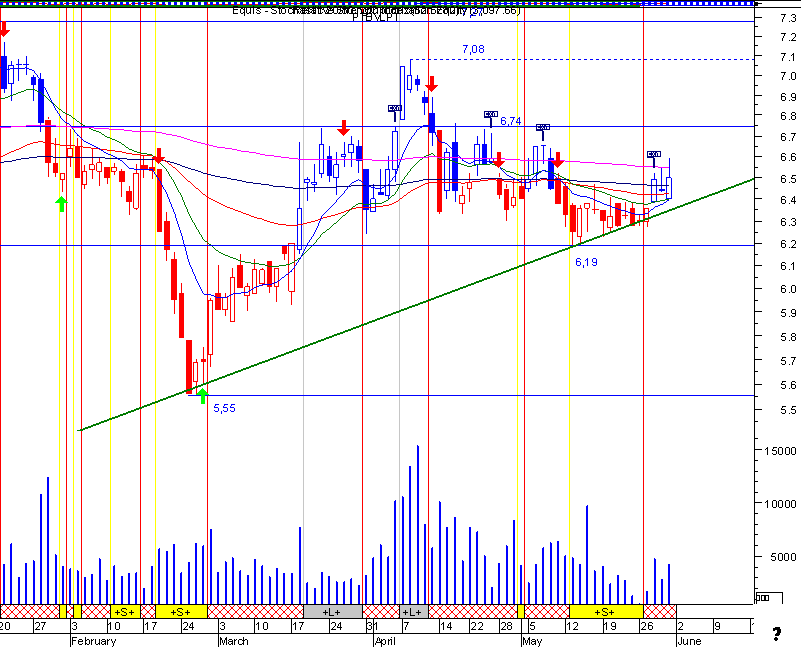Click the +S+ signal segment at February 24
Viewport: 801px width, 647px height.
[181, 612]
